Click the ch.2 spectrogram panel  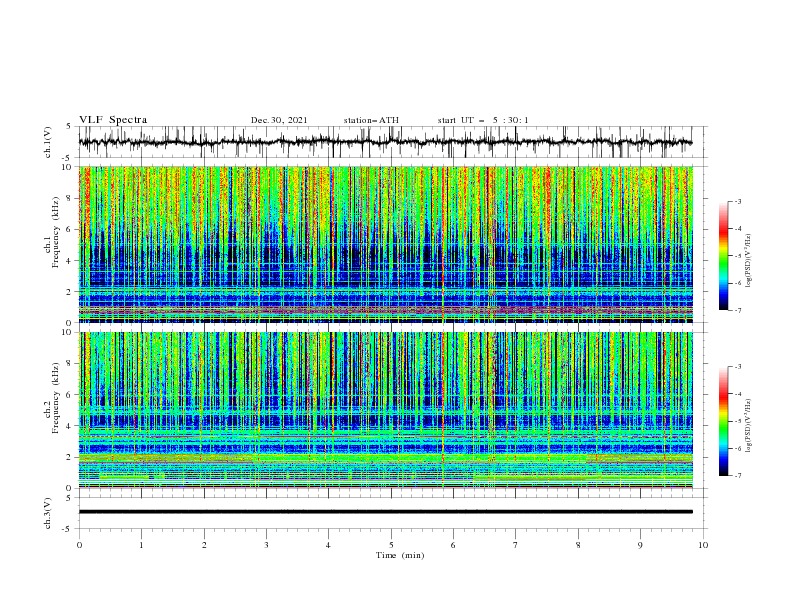385,410
